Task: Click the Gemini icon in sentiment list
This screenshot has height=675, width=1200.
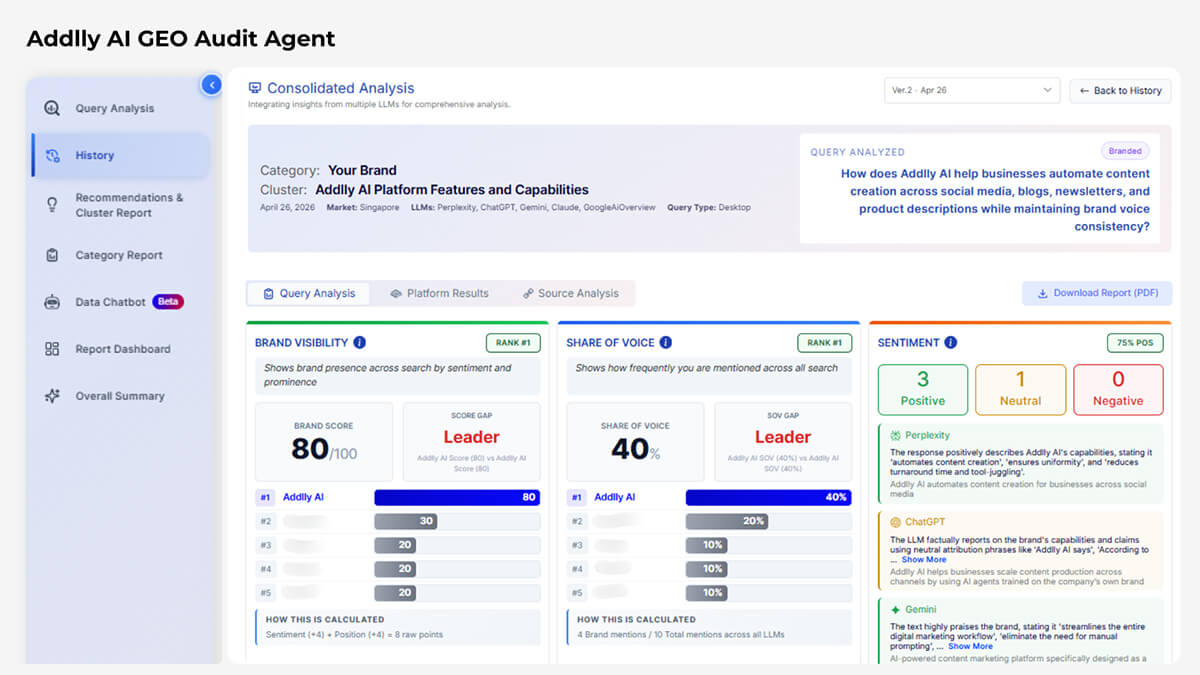Action: point(896,609)
